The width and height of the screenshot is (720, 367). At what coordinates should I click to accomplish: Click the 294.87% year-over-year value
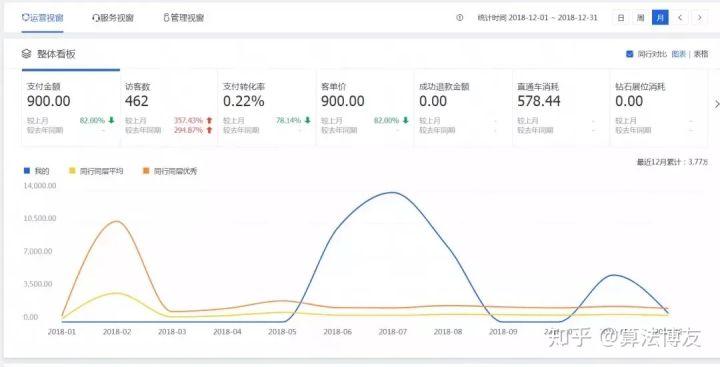point(188,130)
